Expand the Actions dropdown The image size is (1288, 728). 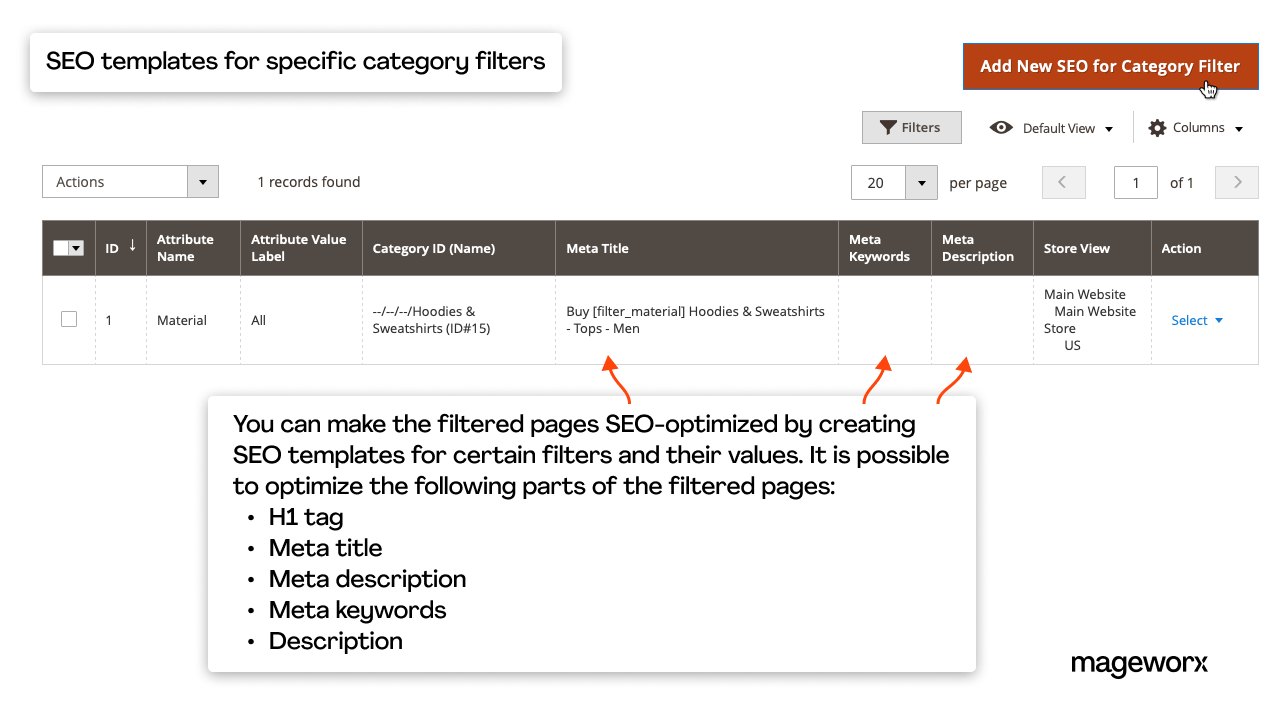pos(202,181)
